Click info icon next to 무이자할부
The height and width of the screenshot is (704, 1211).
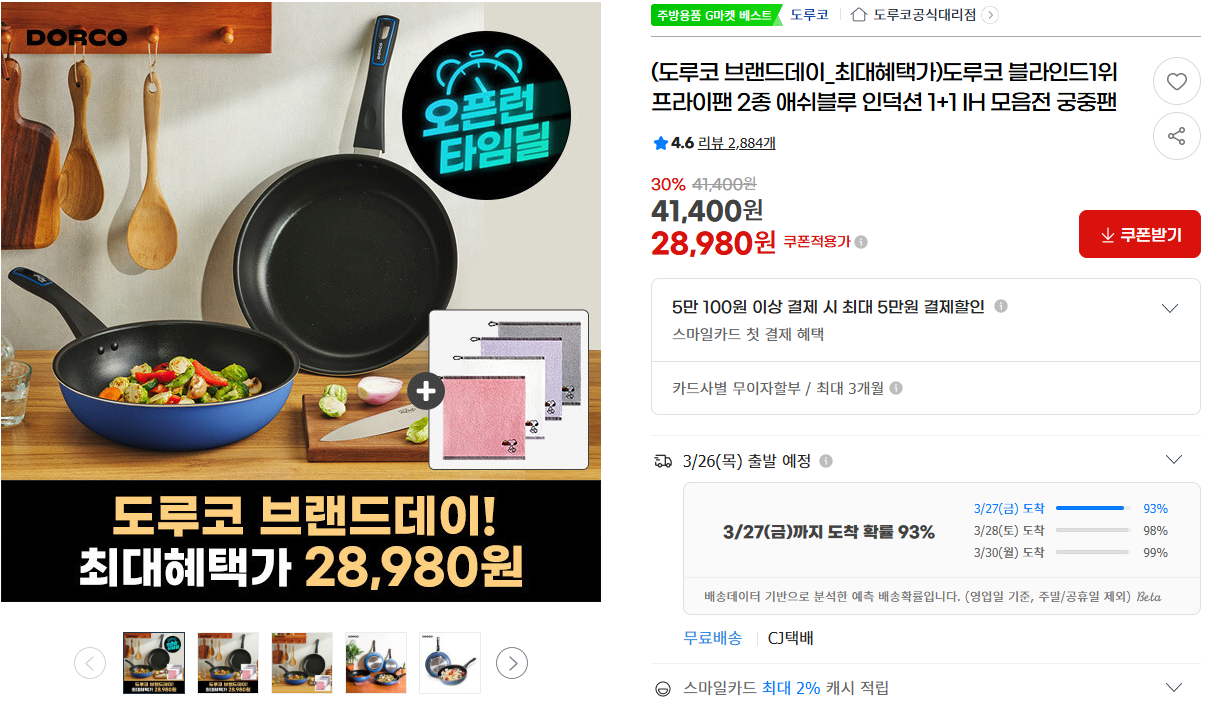pyautogui.click(x=896, y=388)
